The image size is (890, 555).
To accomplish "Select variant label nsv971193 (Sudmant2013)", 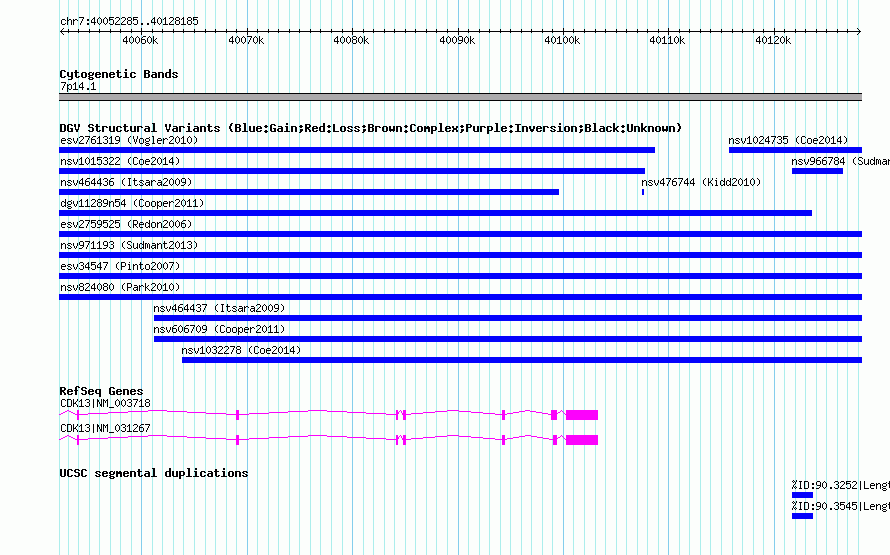I will pos(129,245).
